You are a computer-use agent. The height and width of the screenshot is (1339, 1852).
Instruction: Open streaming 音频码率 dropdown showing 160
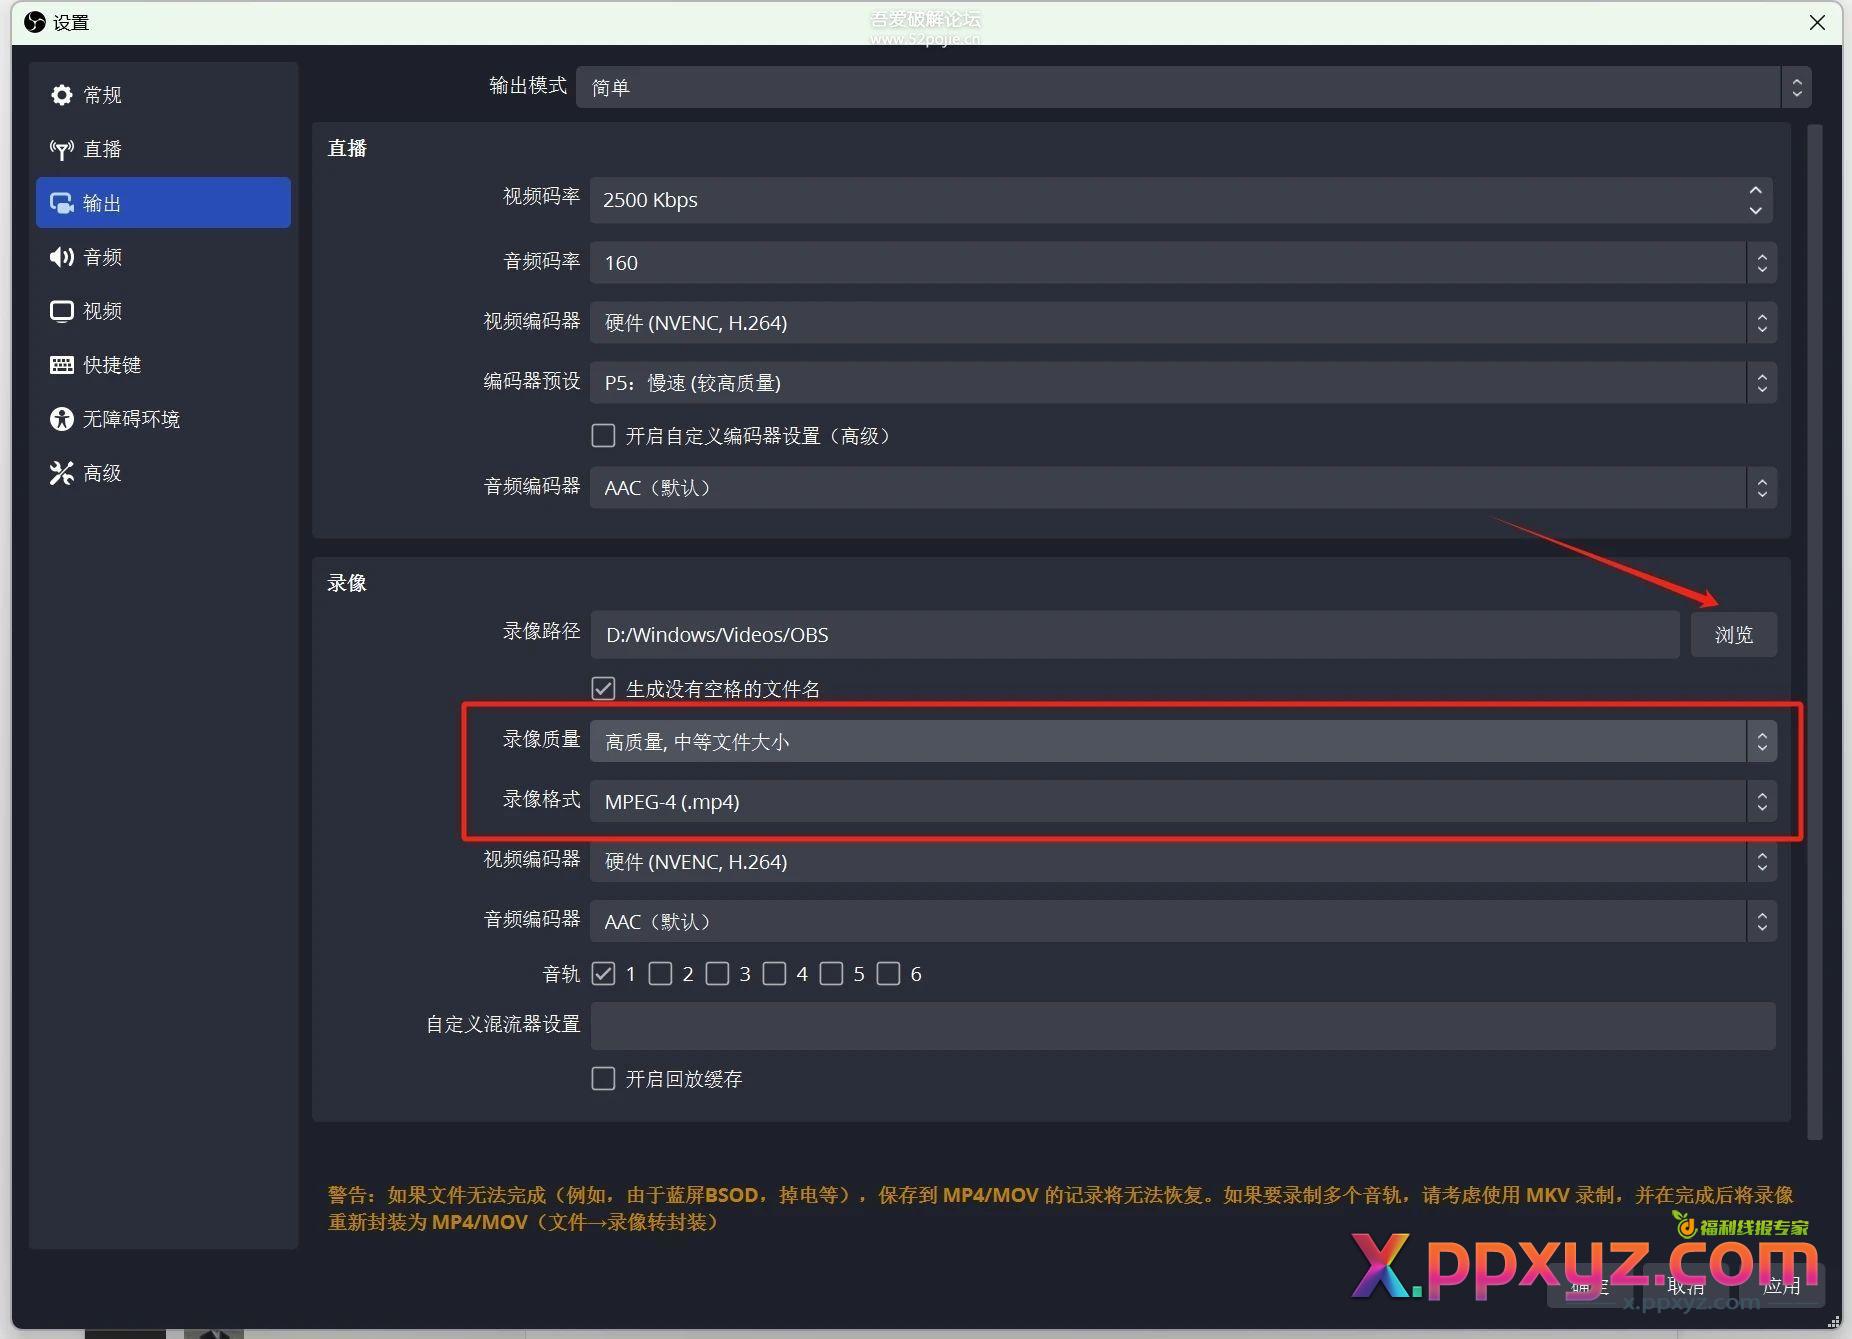(1183, 263)
